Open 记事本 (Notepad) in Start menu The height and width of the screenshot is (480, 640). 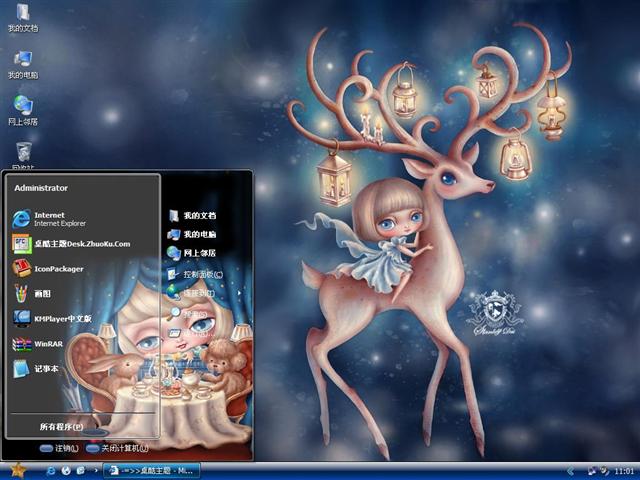click(36, 369)
